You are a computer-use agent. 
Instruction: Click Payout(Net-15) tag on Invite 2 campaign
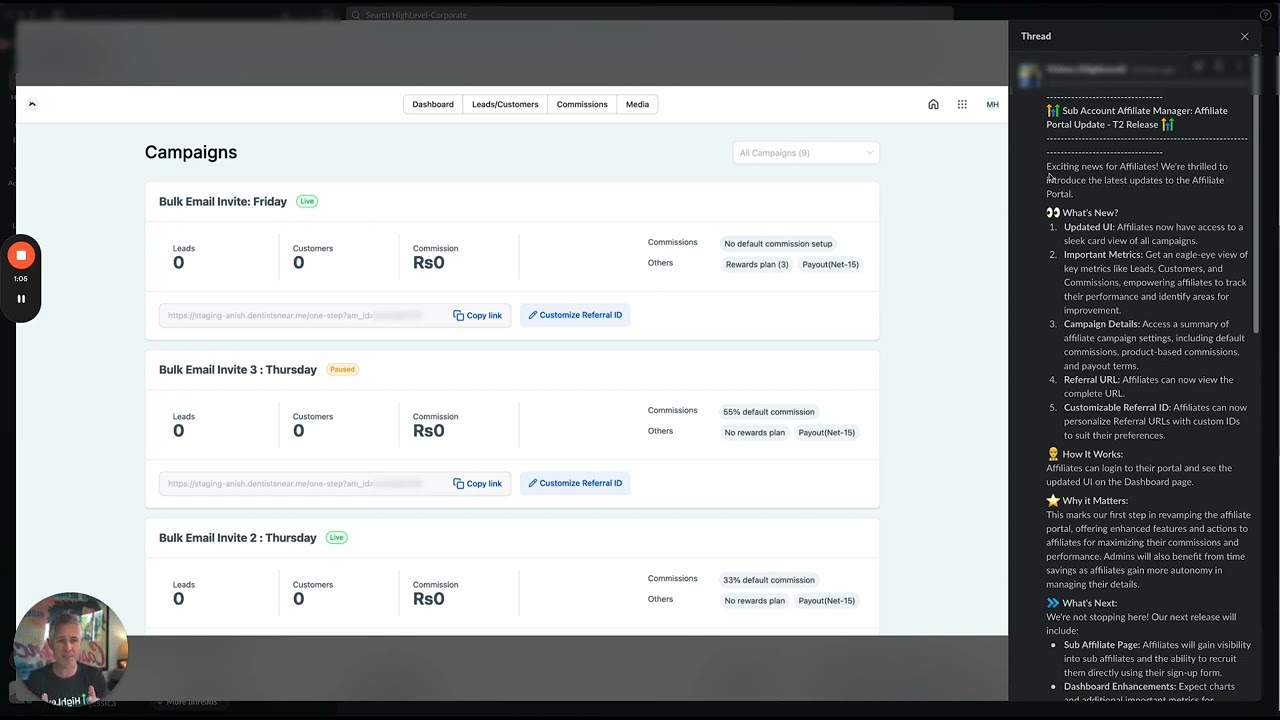point(827,600)
